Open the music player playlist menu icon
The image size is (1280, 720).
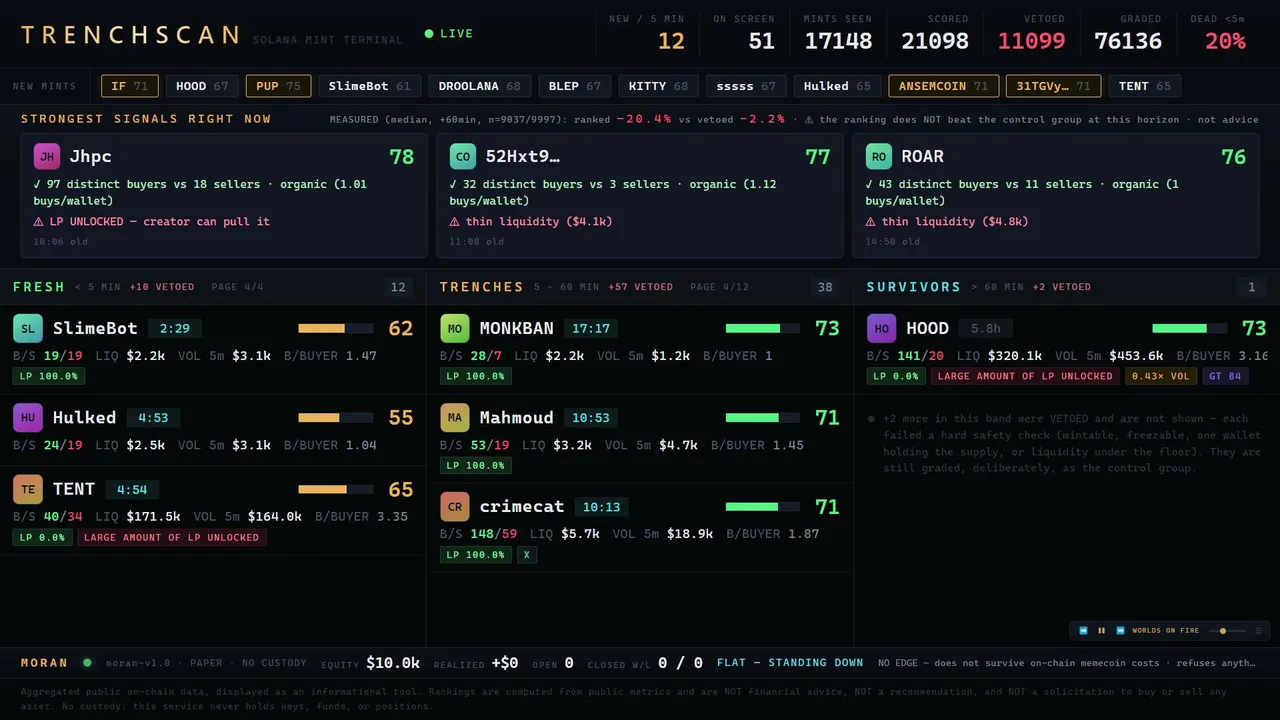tap(1258, 631)
